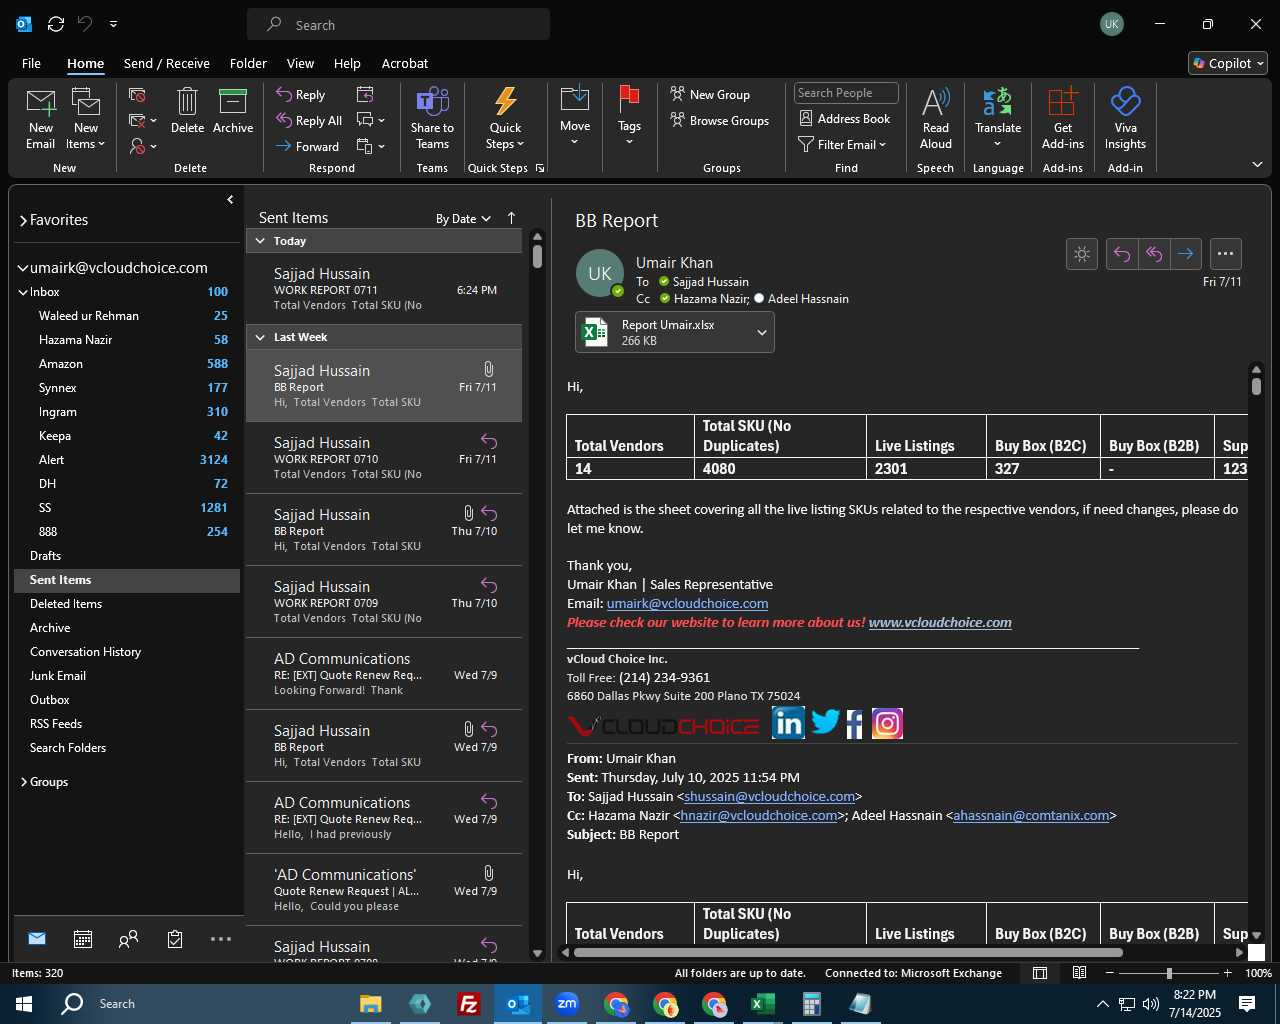
Task: Click New Group button
Action: (x=710, y=95)
